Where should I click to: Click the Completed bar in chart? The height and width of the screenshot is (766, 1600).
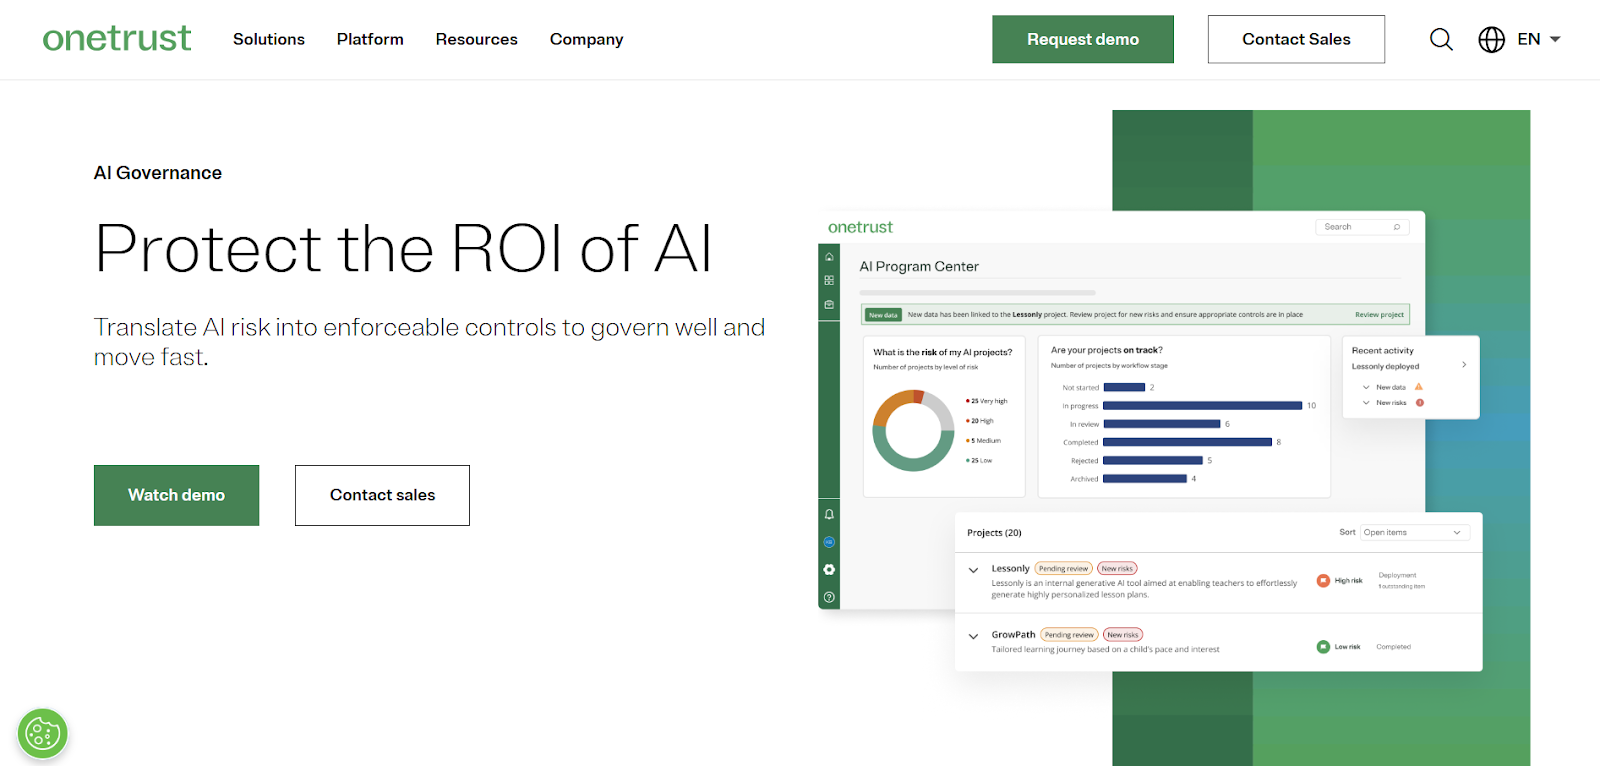(1187, 442)
